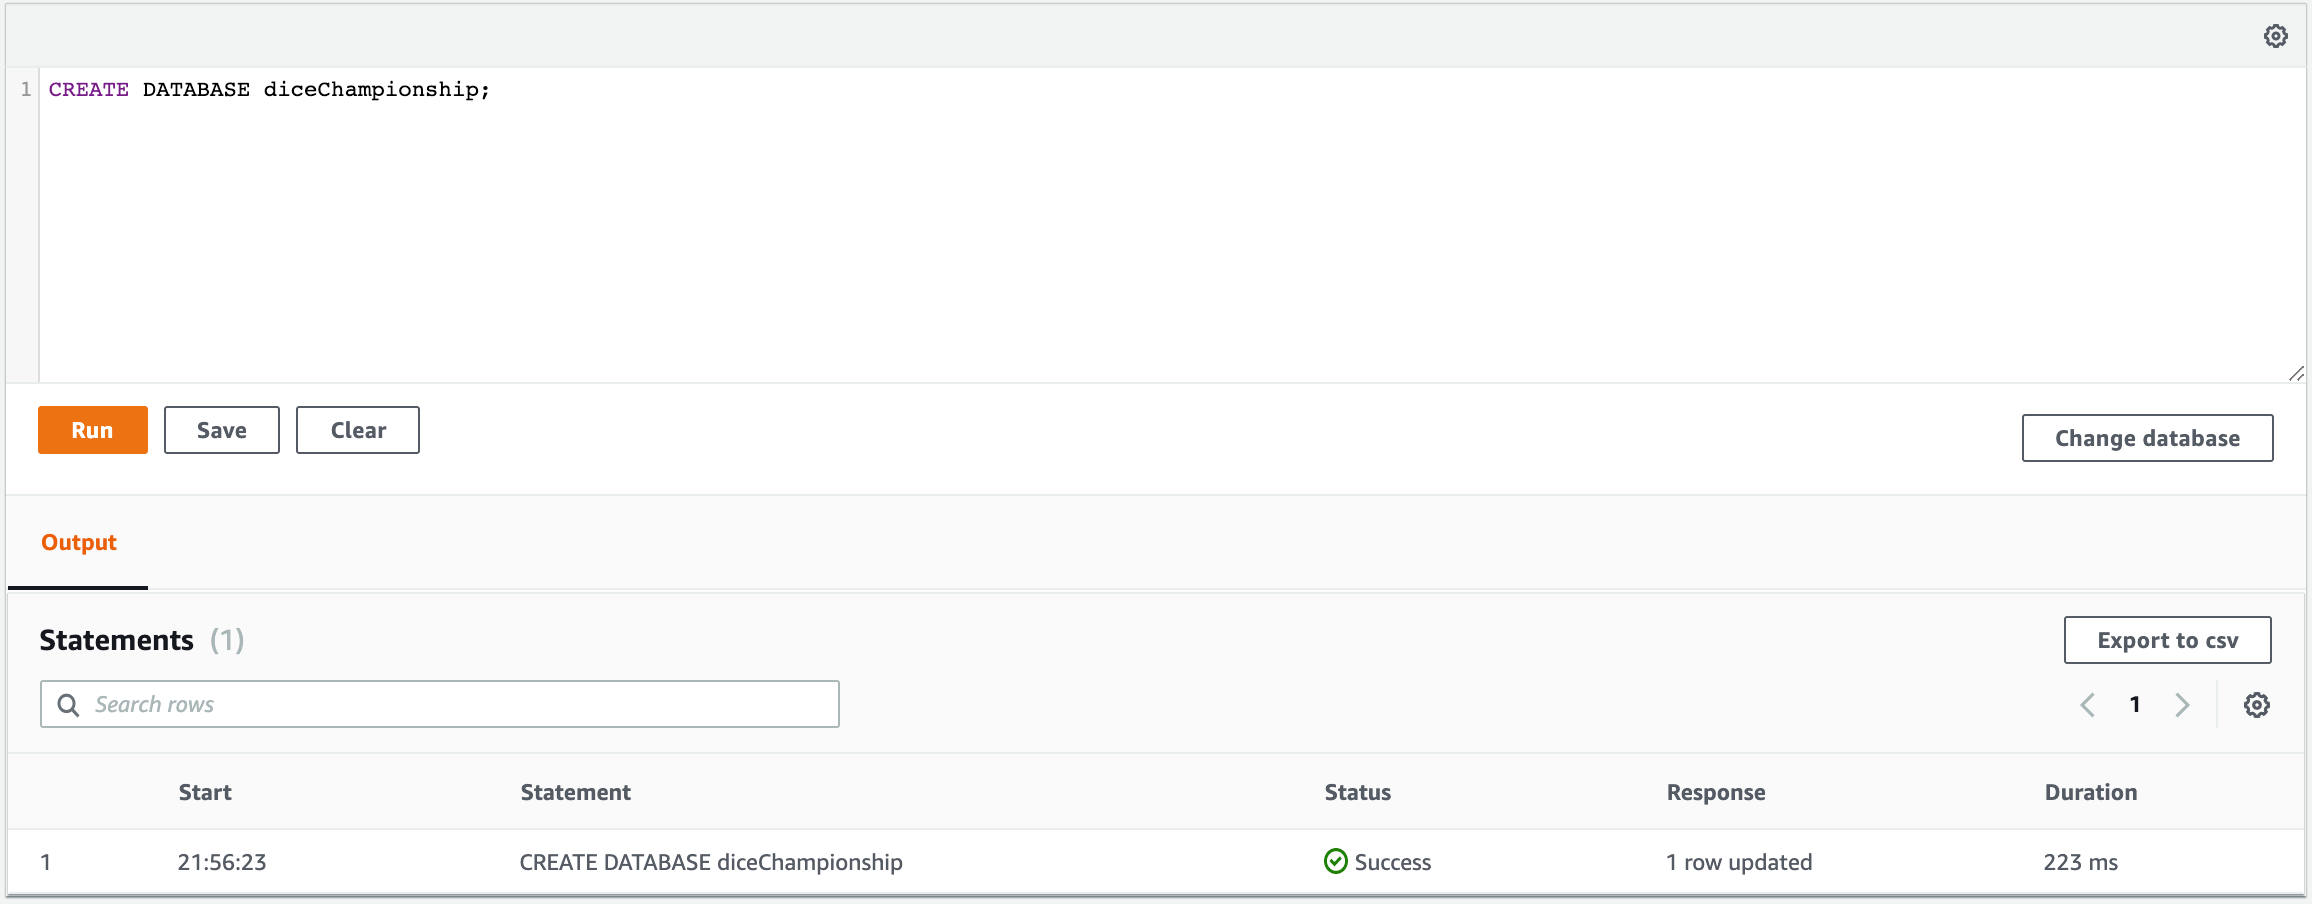Export statements to csv
The image size is (2312, 904).
pos(2167,640)
